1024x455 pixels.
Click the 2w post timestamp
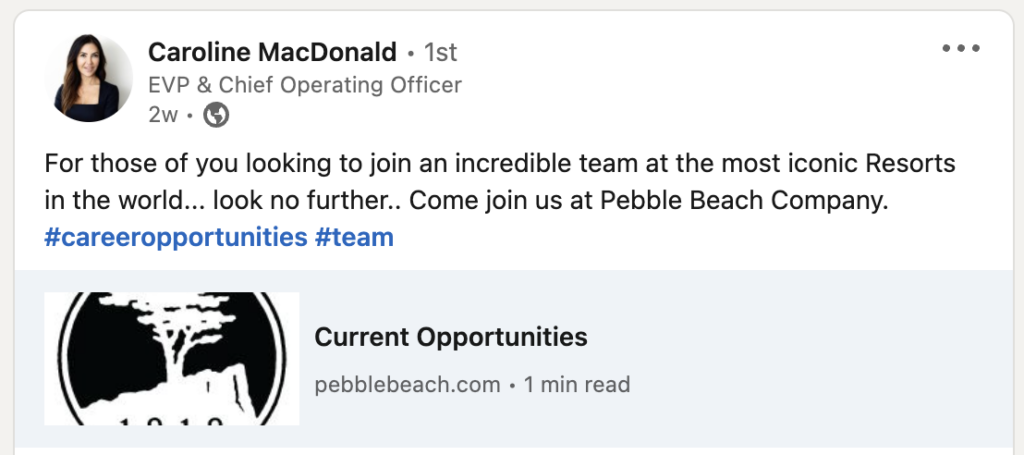[x=162, y=115]
